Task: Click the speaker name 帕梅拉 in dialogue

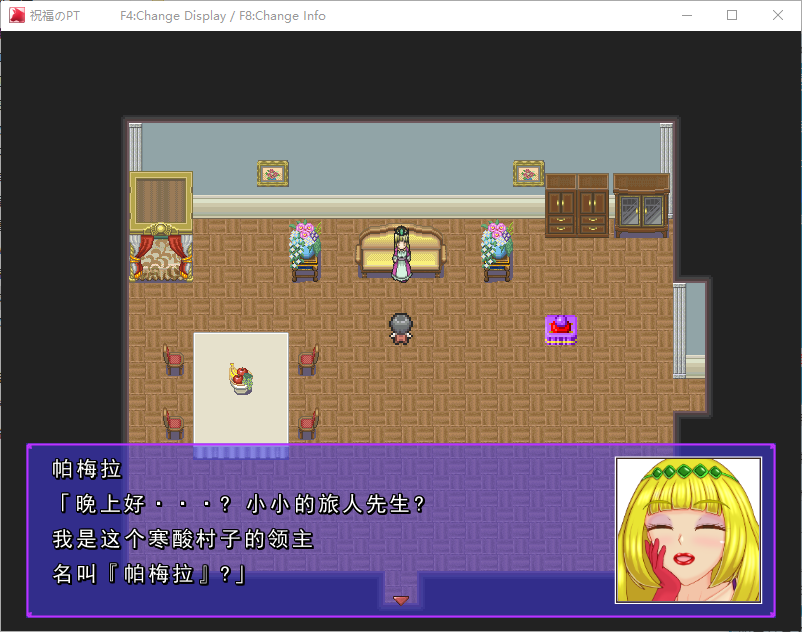Action: tap(86, 470)
